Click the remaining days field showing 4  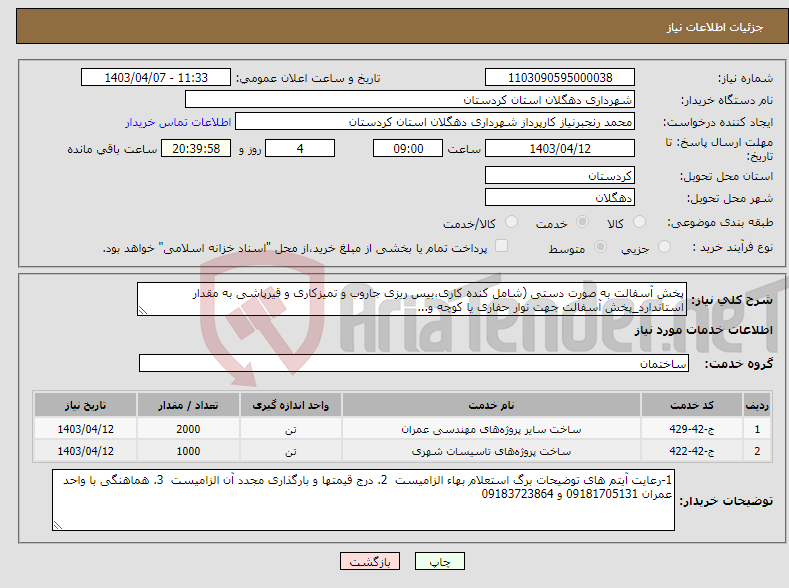point(300,148)
